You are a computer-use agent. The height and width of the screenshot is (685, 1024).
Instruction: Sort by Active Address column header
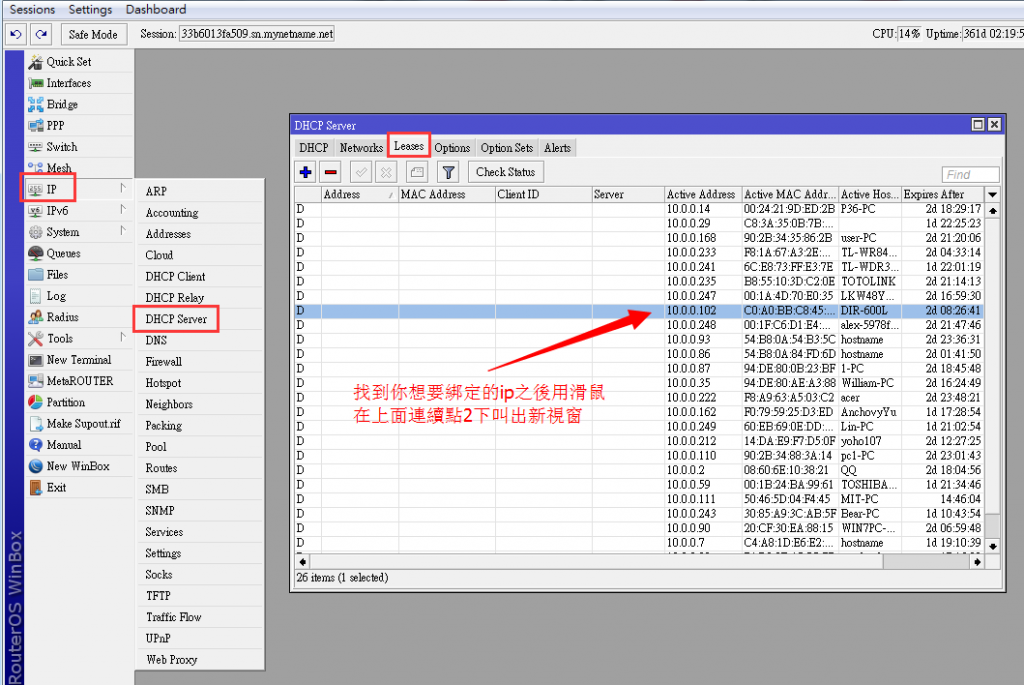(701, 194)
